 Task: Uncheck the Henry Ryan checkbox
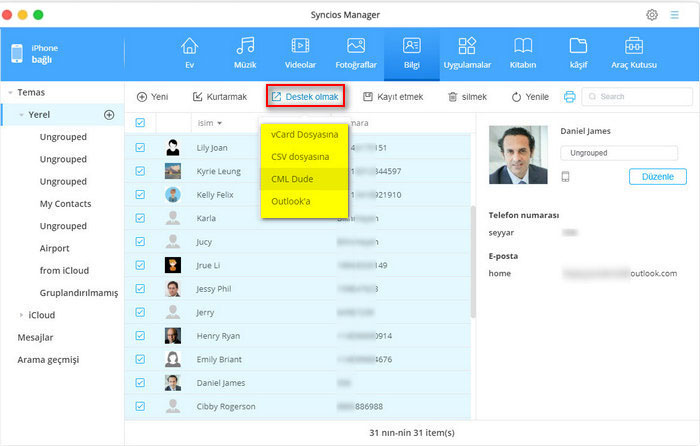[140, 336]
